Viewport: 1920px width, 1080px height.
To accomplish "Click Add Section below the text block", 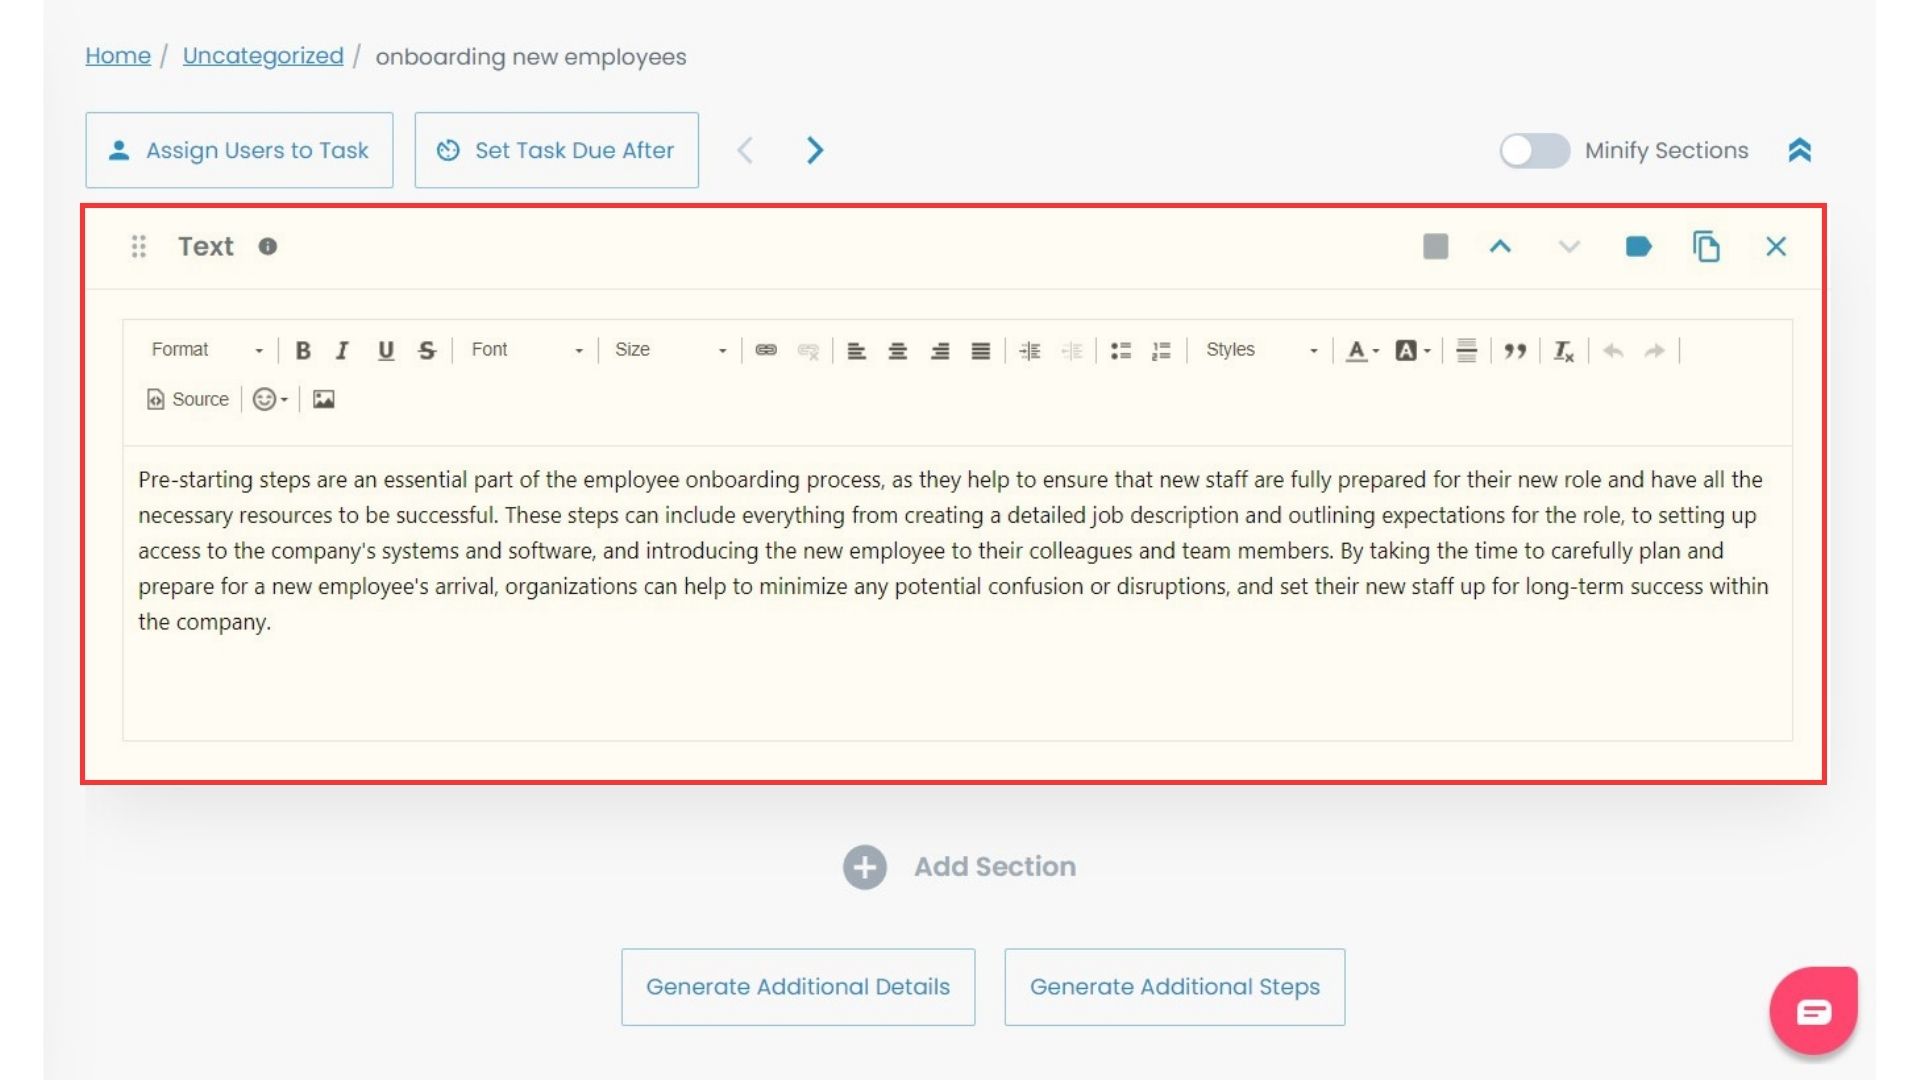I will coord(959,866).
